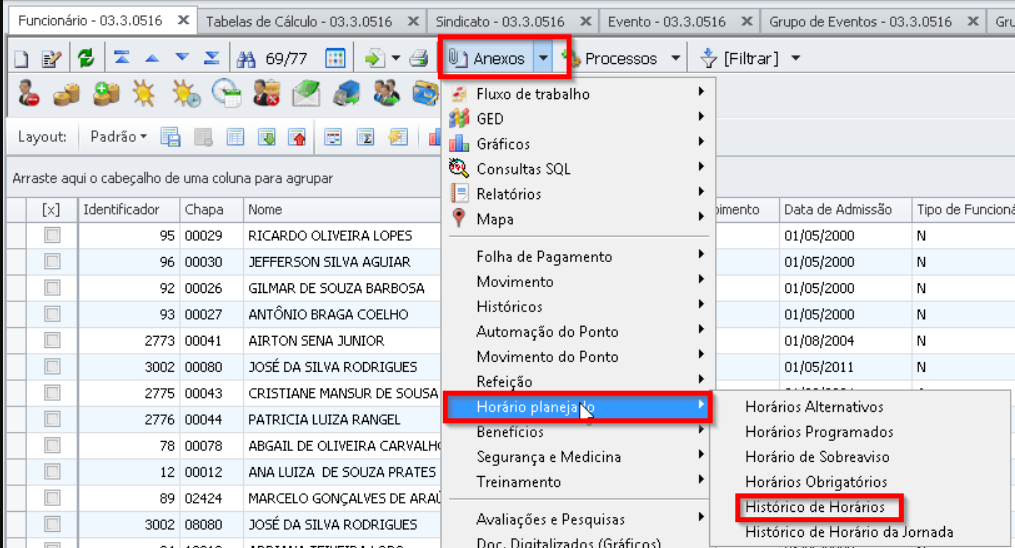Click the new record blank page icon
This screenshot has width=1015, height=548.
21,59
